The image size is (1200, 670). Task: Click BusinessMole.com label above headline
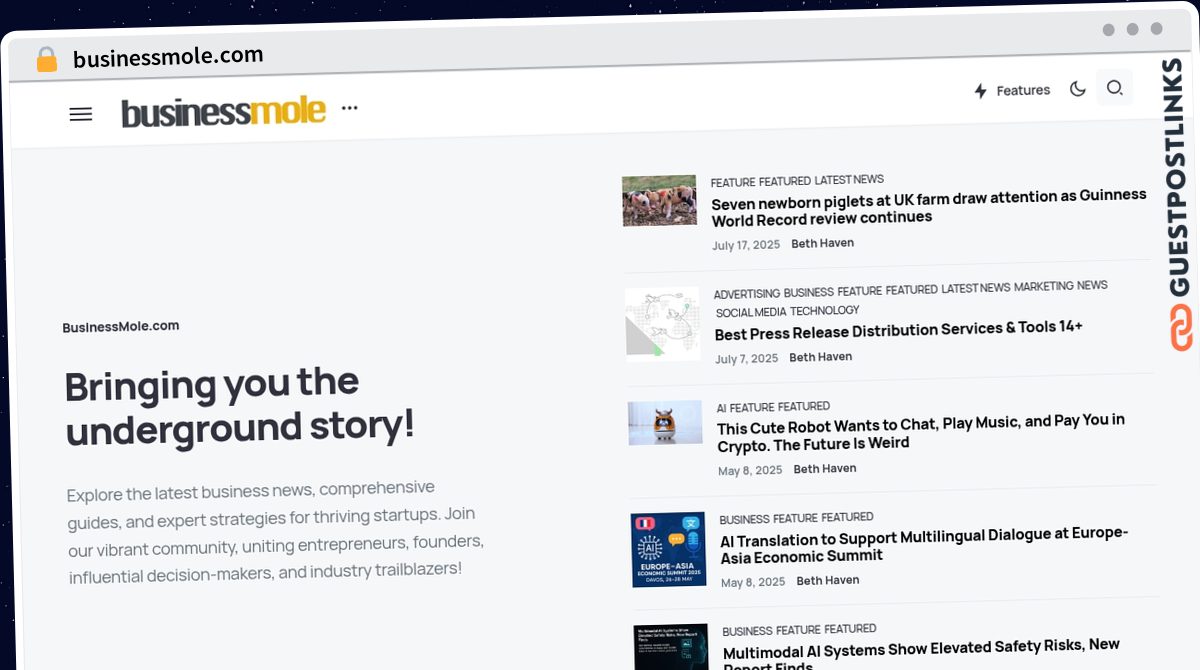tap(121, 326)
